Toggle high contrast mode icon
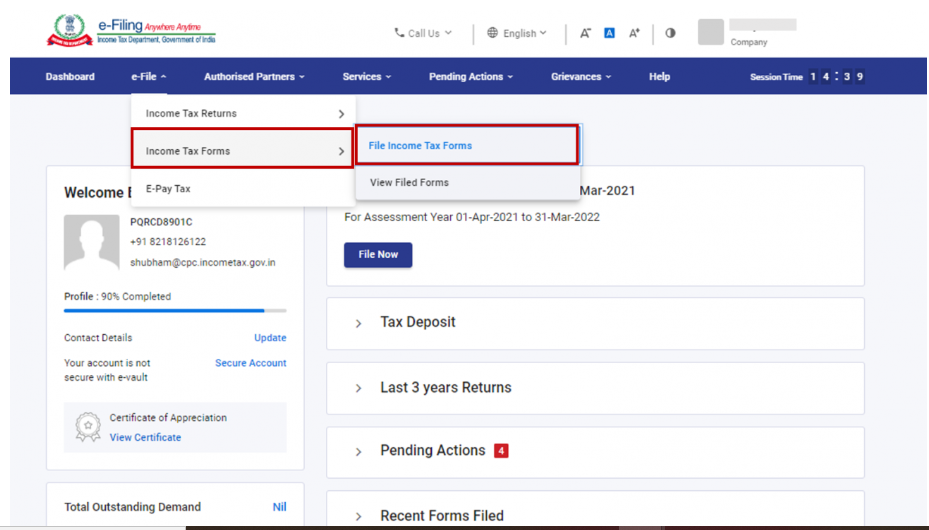This screenshot has width=929, height=530. pos(670,33)
